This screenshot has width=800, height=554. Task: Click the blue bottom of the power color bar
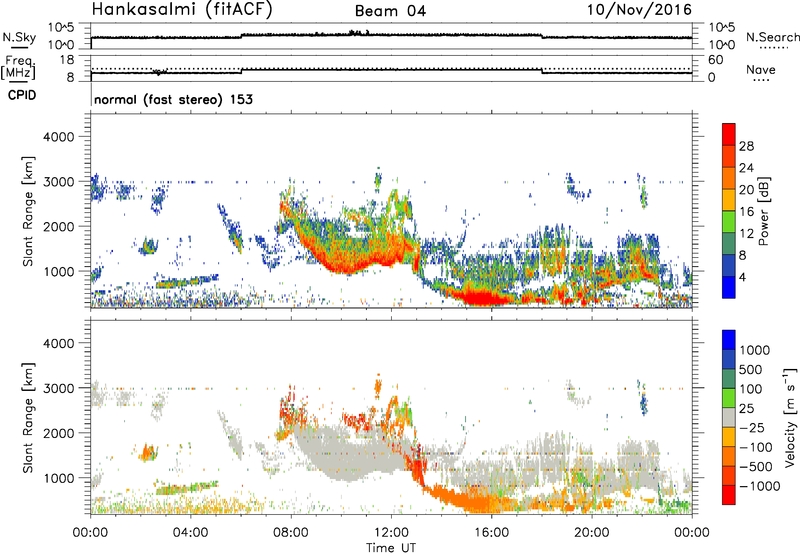tap(729, 287)
